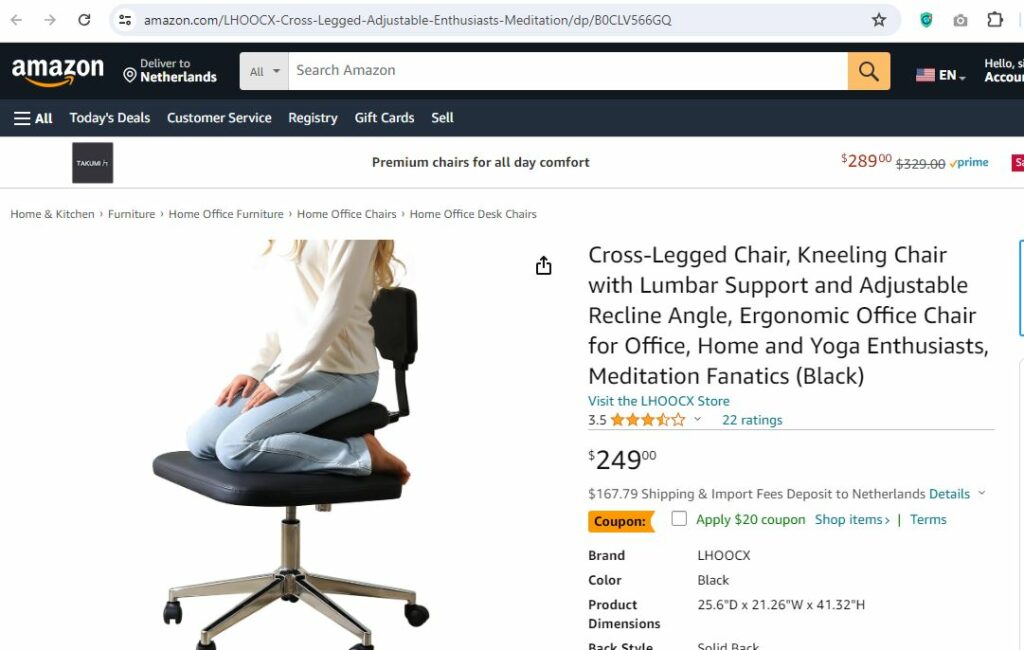Viewport: 1024px width, 650px height.
Task: Click the Search Amazon input field
Action: [568, 71]
